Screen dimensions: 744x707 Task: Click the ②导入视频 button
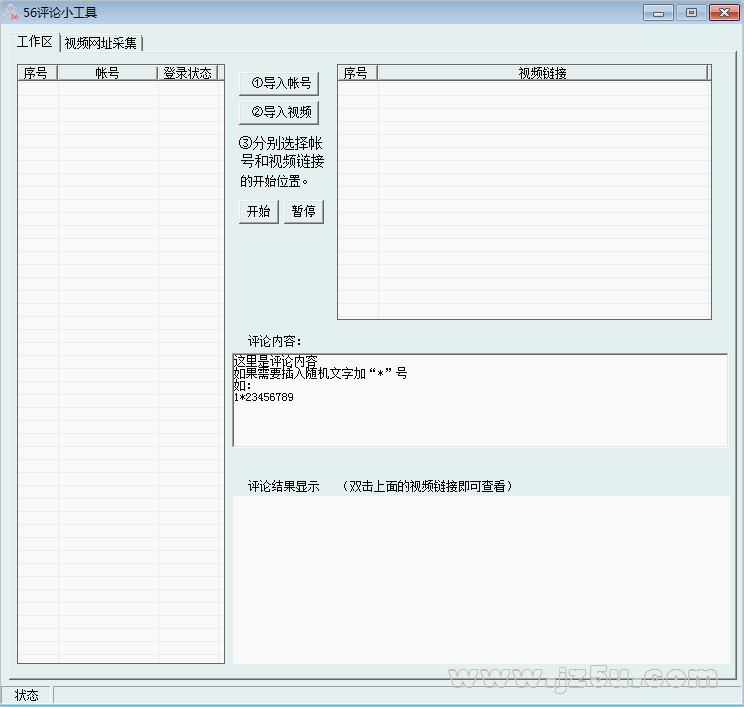coord(279,112)
